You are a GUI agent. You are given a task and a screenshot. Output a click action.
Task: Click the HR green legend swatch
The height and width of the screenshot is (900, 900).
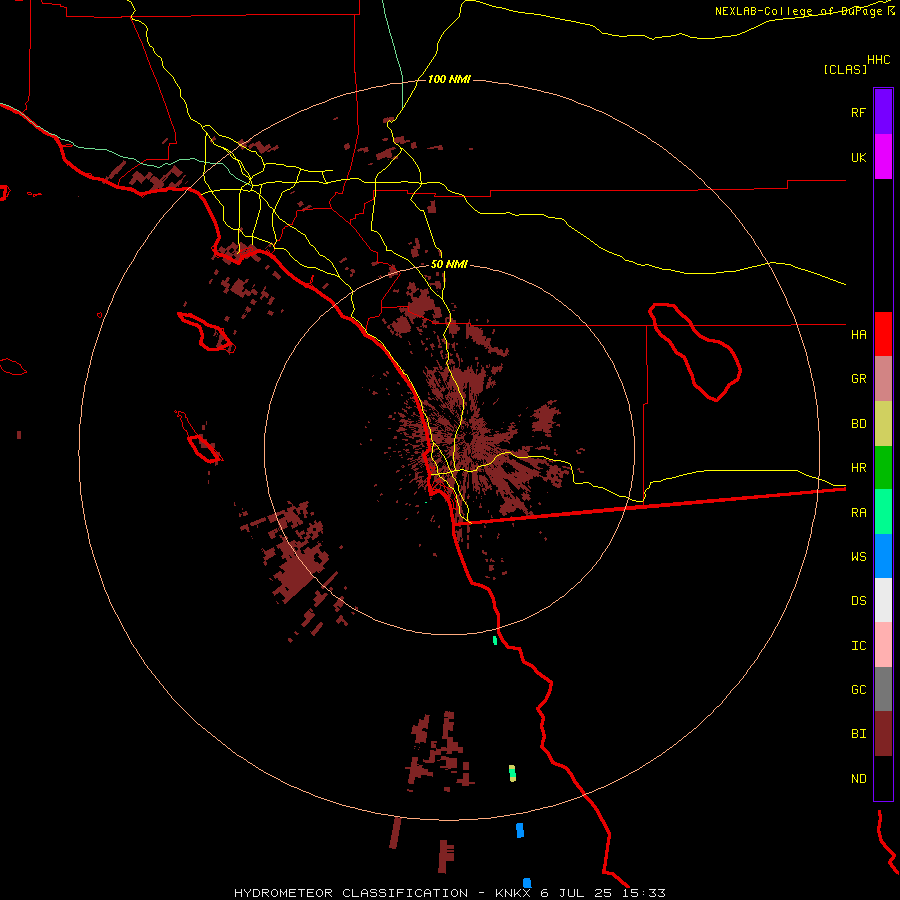(x=883, y=468)
